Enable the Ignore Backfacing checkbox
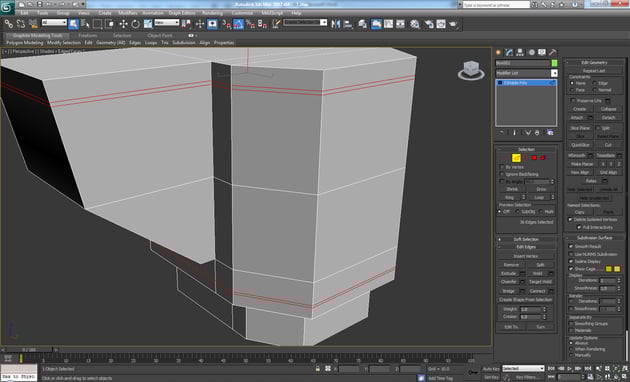Image resolution: width=630 pixels, height=382 pixels. (502, 174)
